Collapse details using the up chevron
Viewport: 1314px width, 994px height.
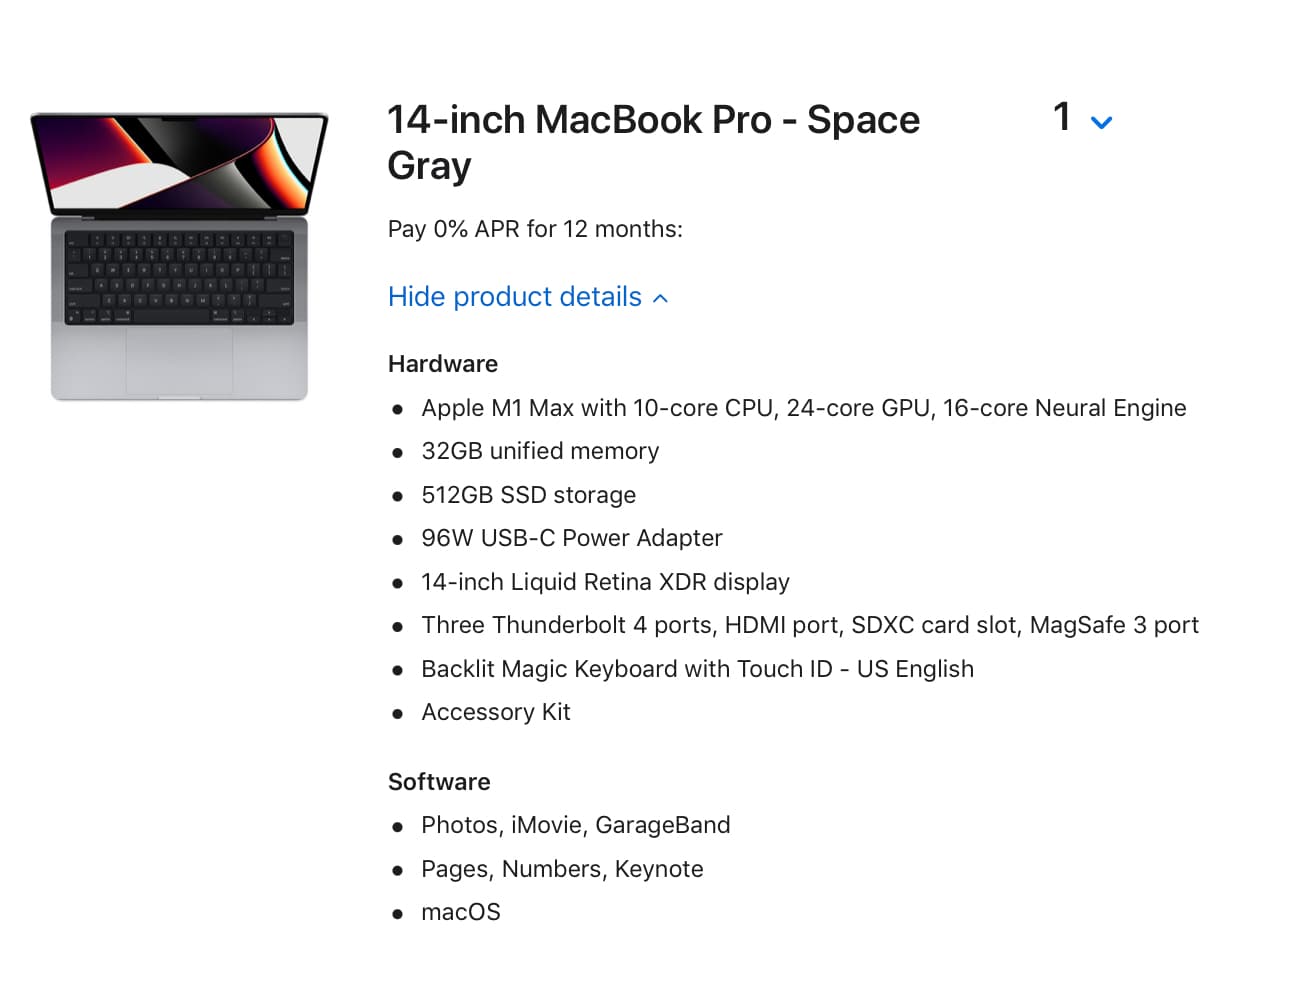coord(660,298)
